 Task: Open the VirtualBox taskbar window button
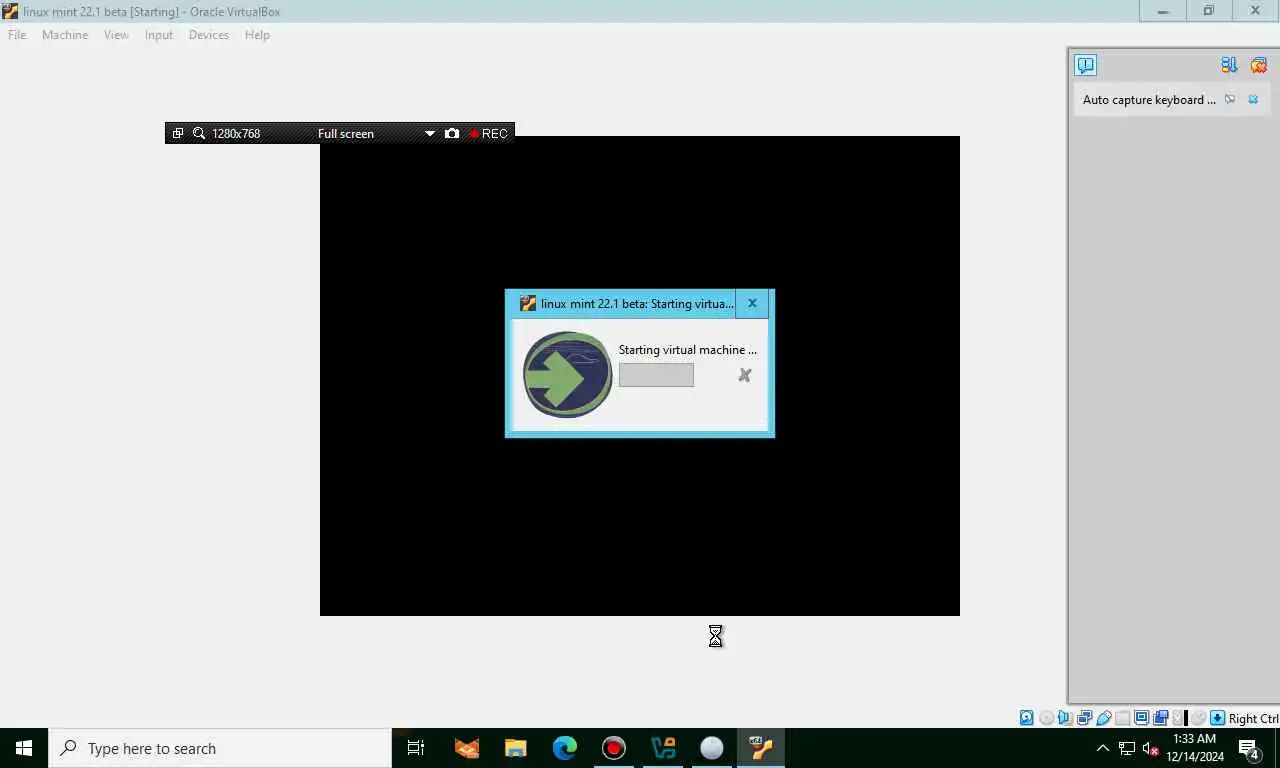pos(761,748)
